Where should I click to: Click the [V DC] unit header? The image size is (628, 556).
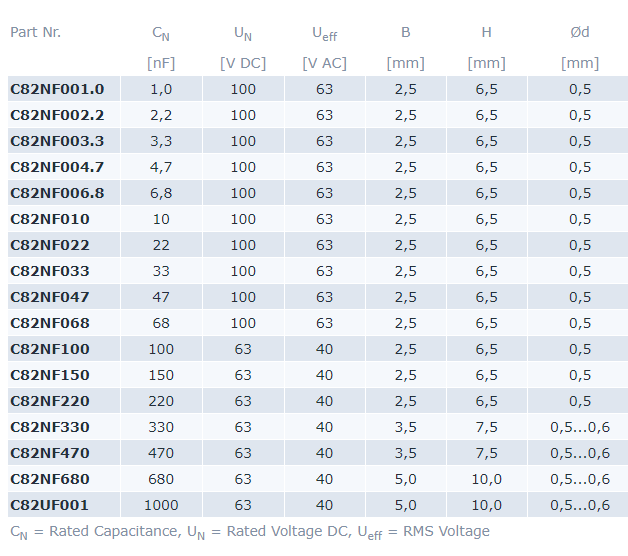click(243, 63)
